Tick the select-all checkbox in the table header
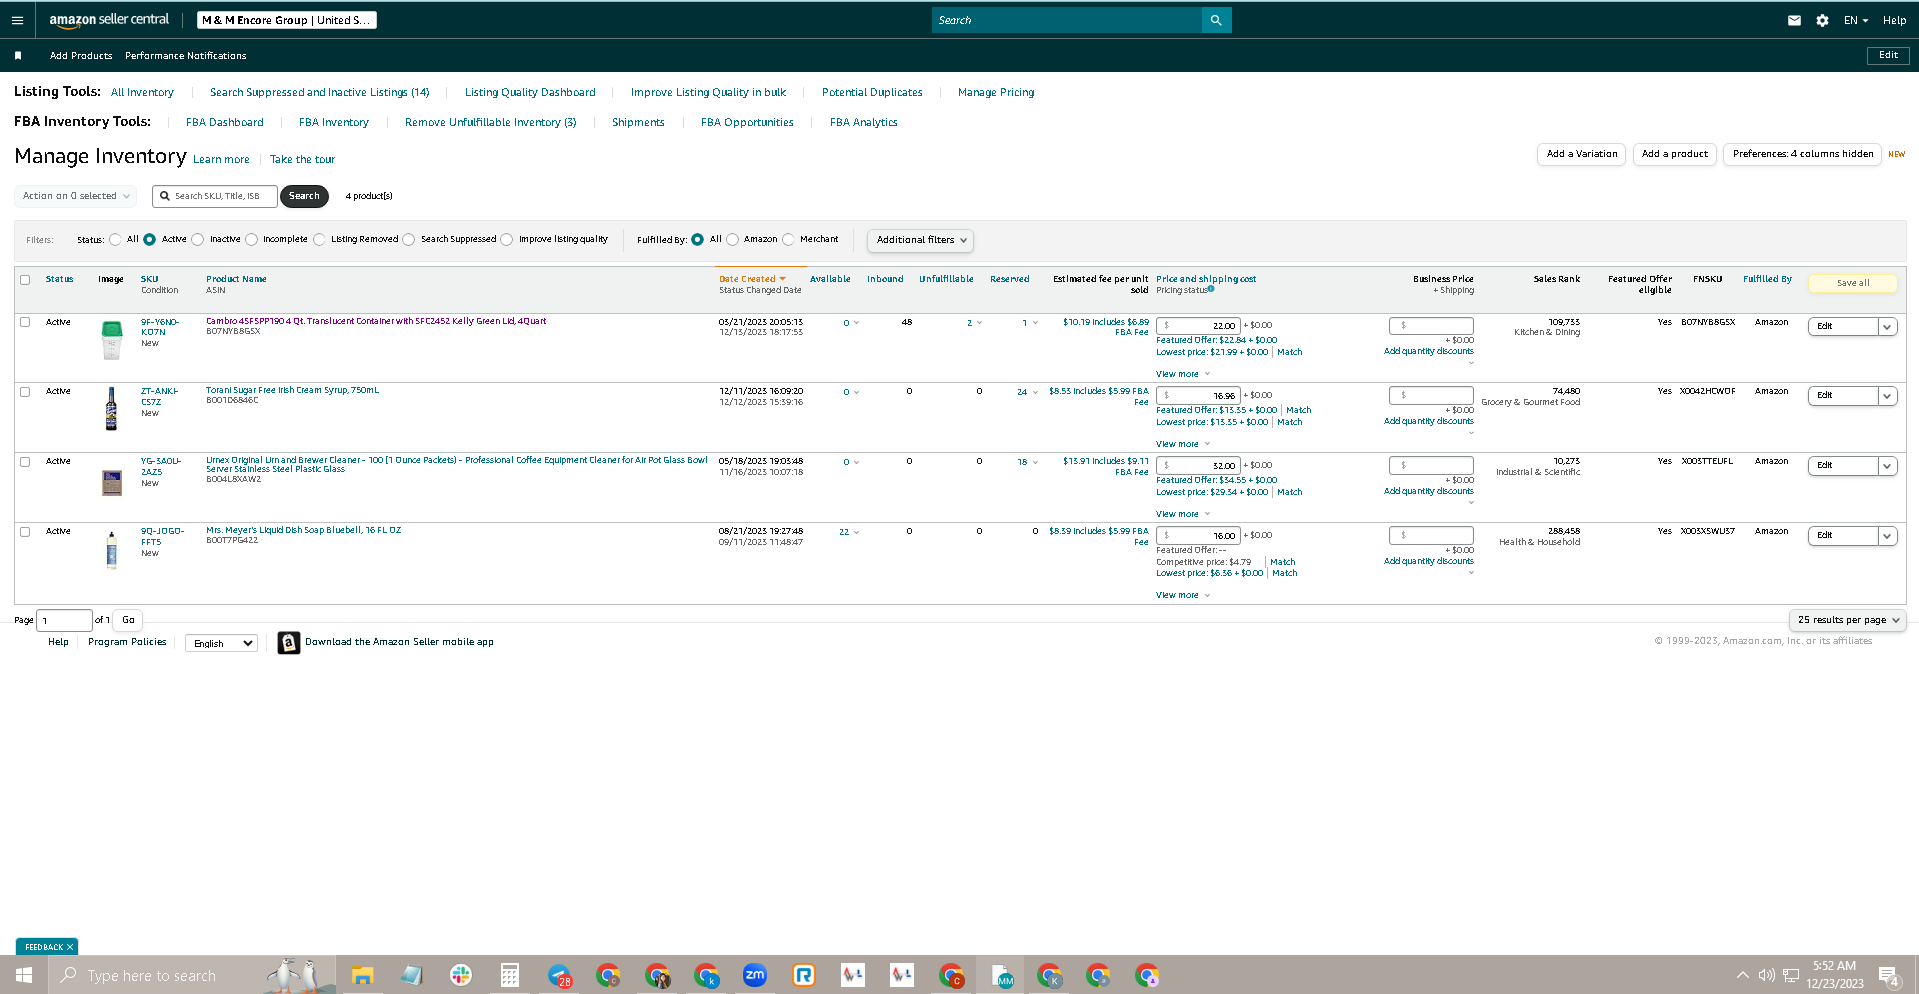This screenshot has height=994, width=1919. [25, 280]
